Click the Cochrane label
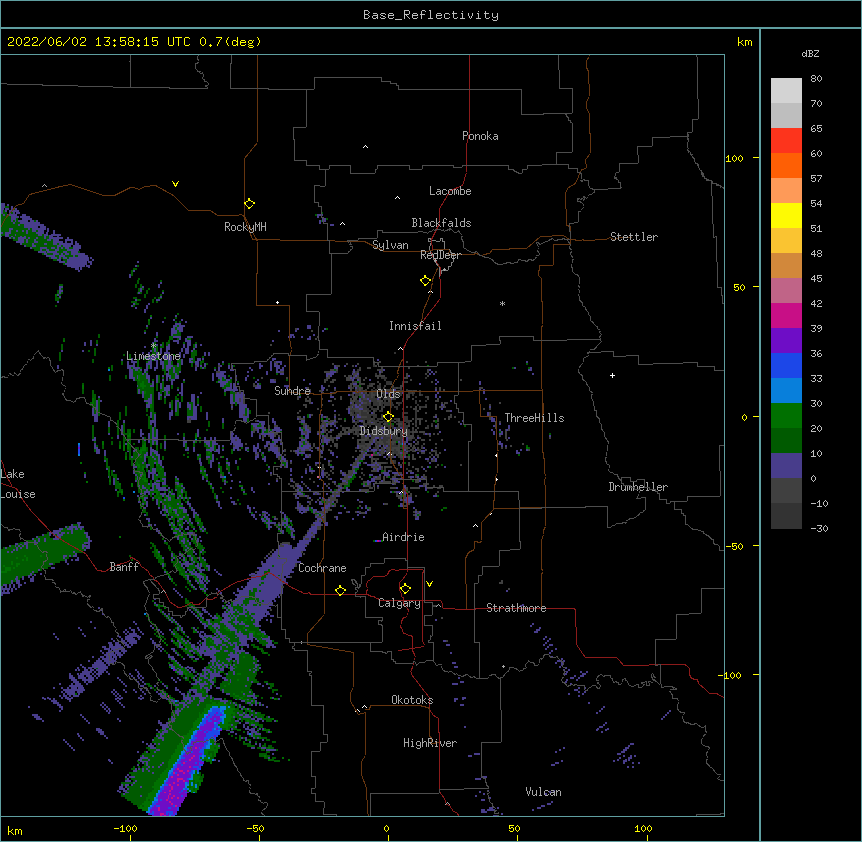This screenshot has width=862, height=842. [x=322, y=568]
